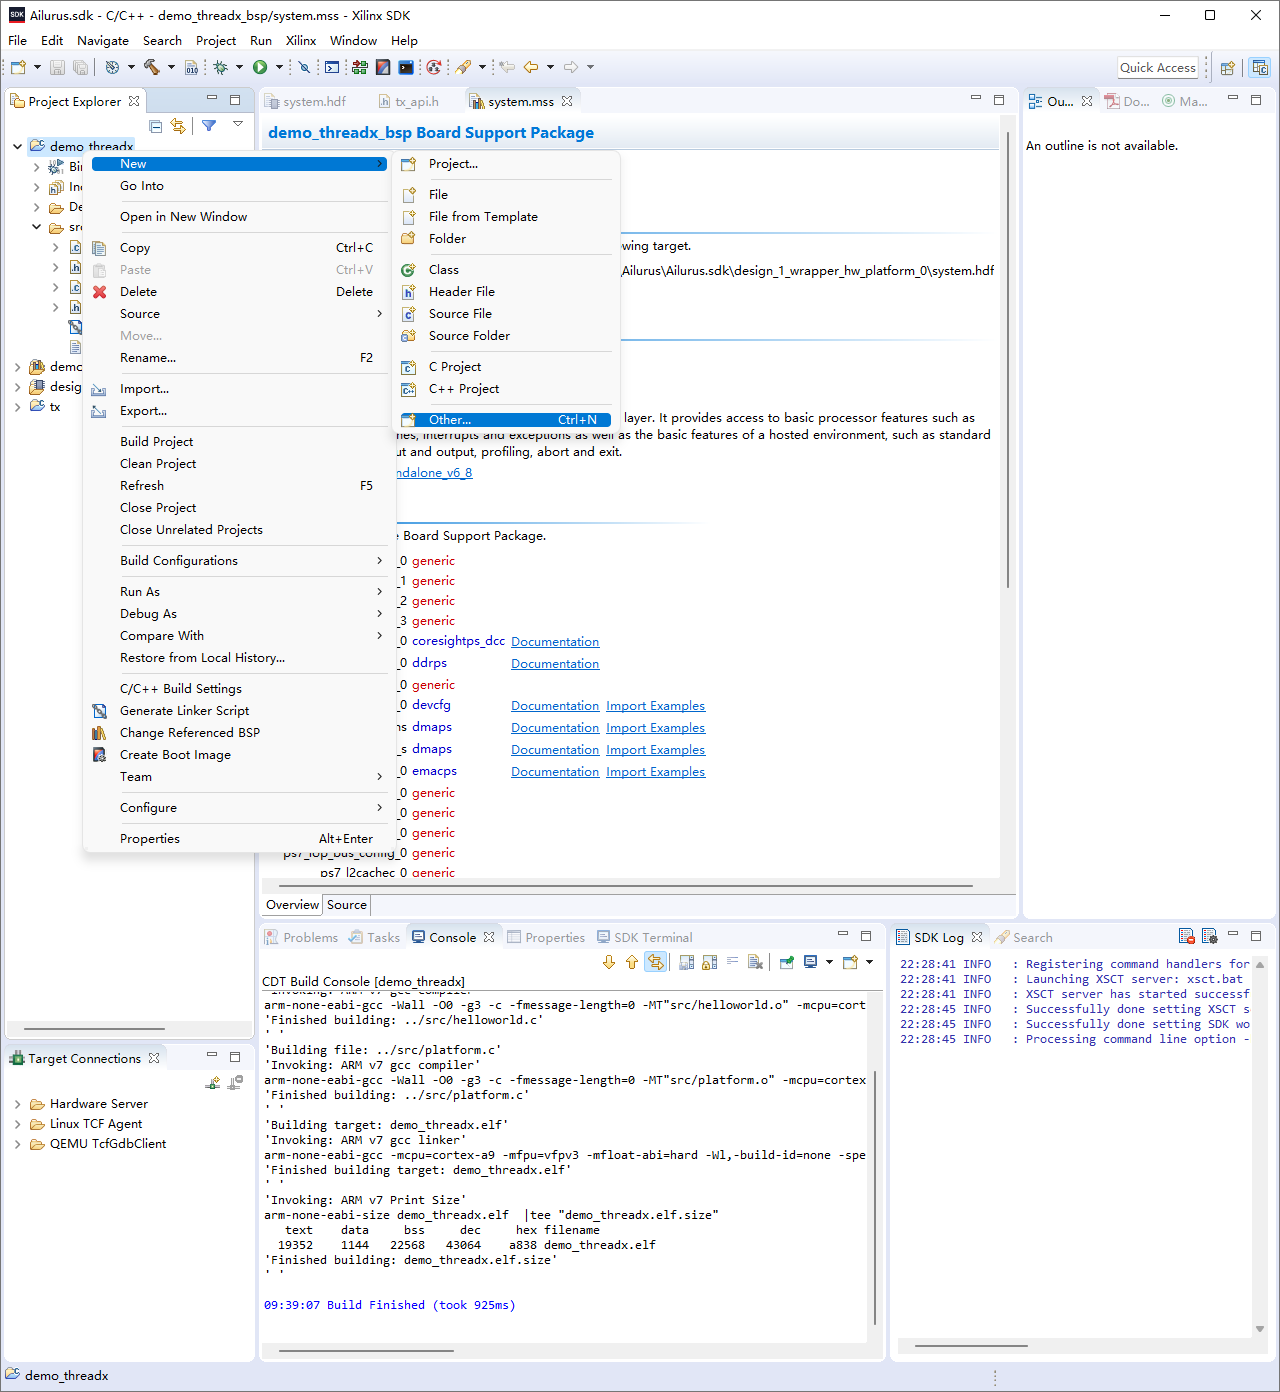
Task: Click the green bug Debug icon
Action: (221, 67)
